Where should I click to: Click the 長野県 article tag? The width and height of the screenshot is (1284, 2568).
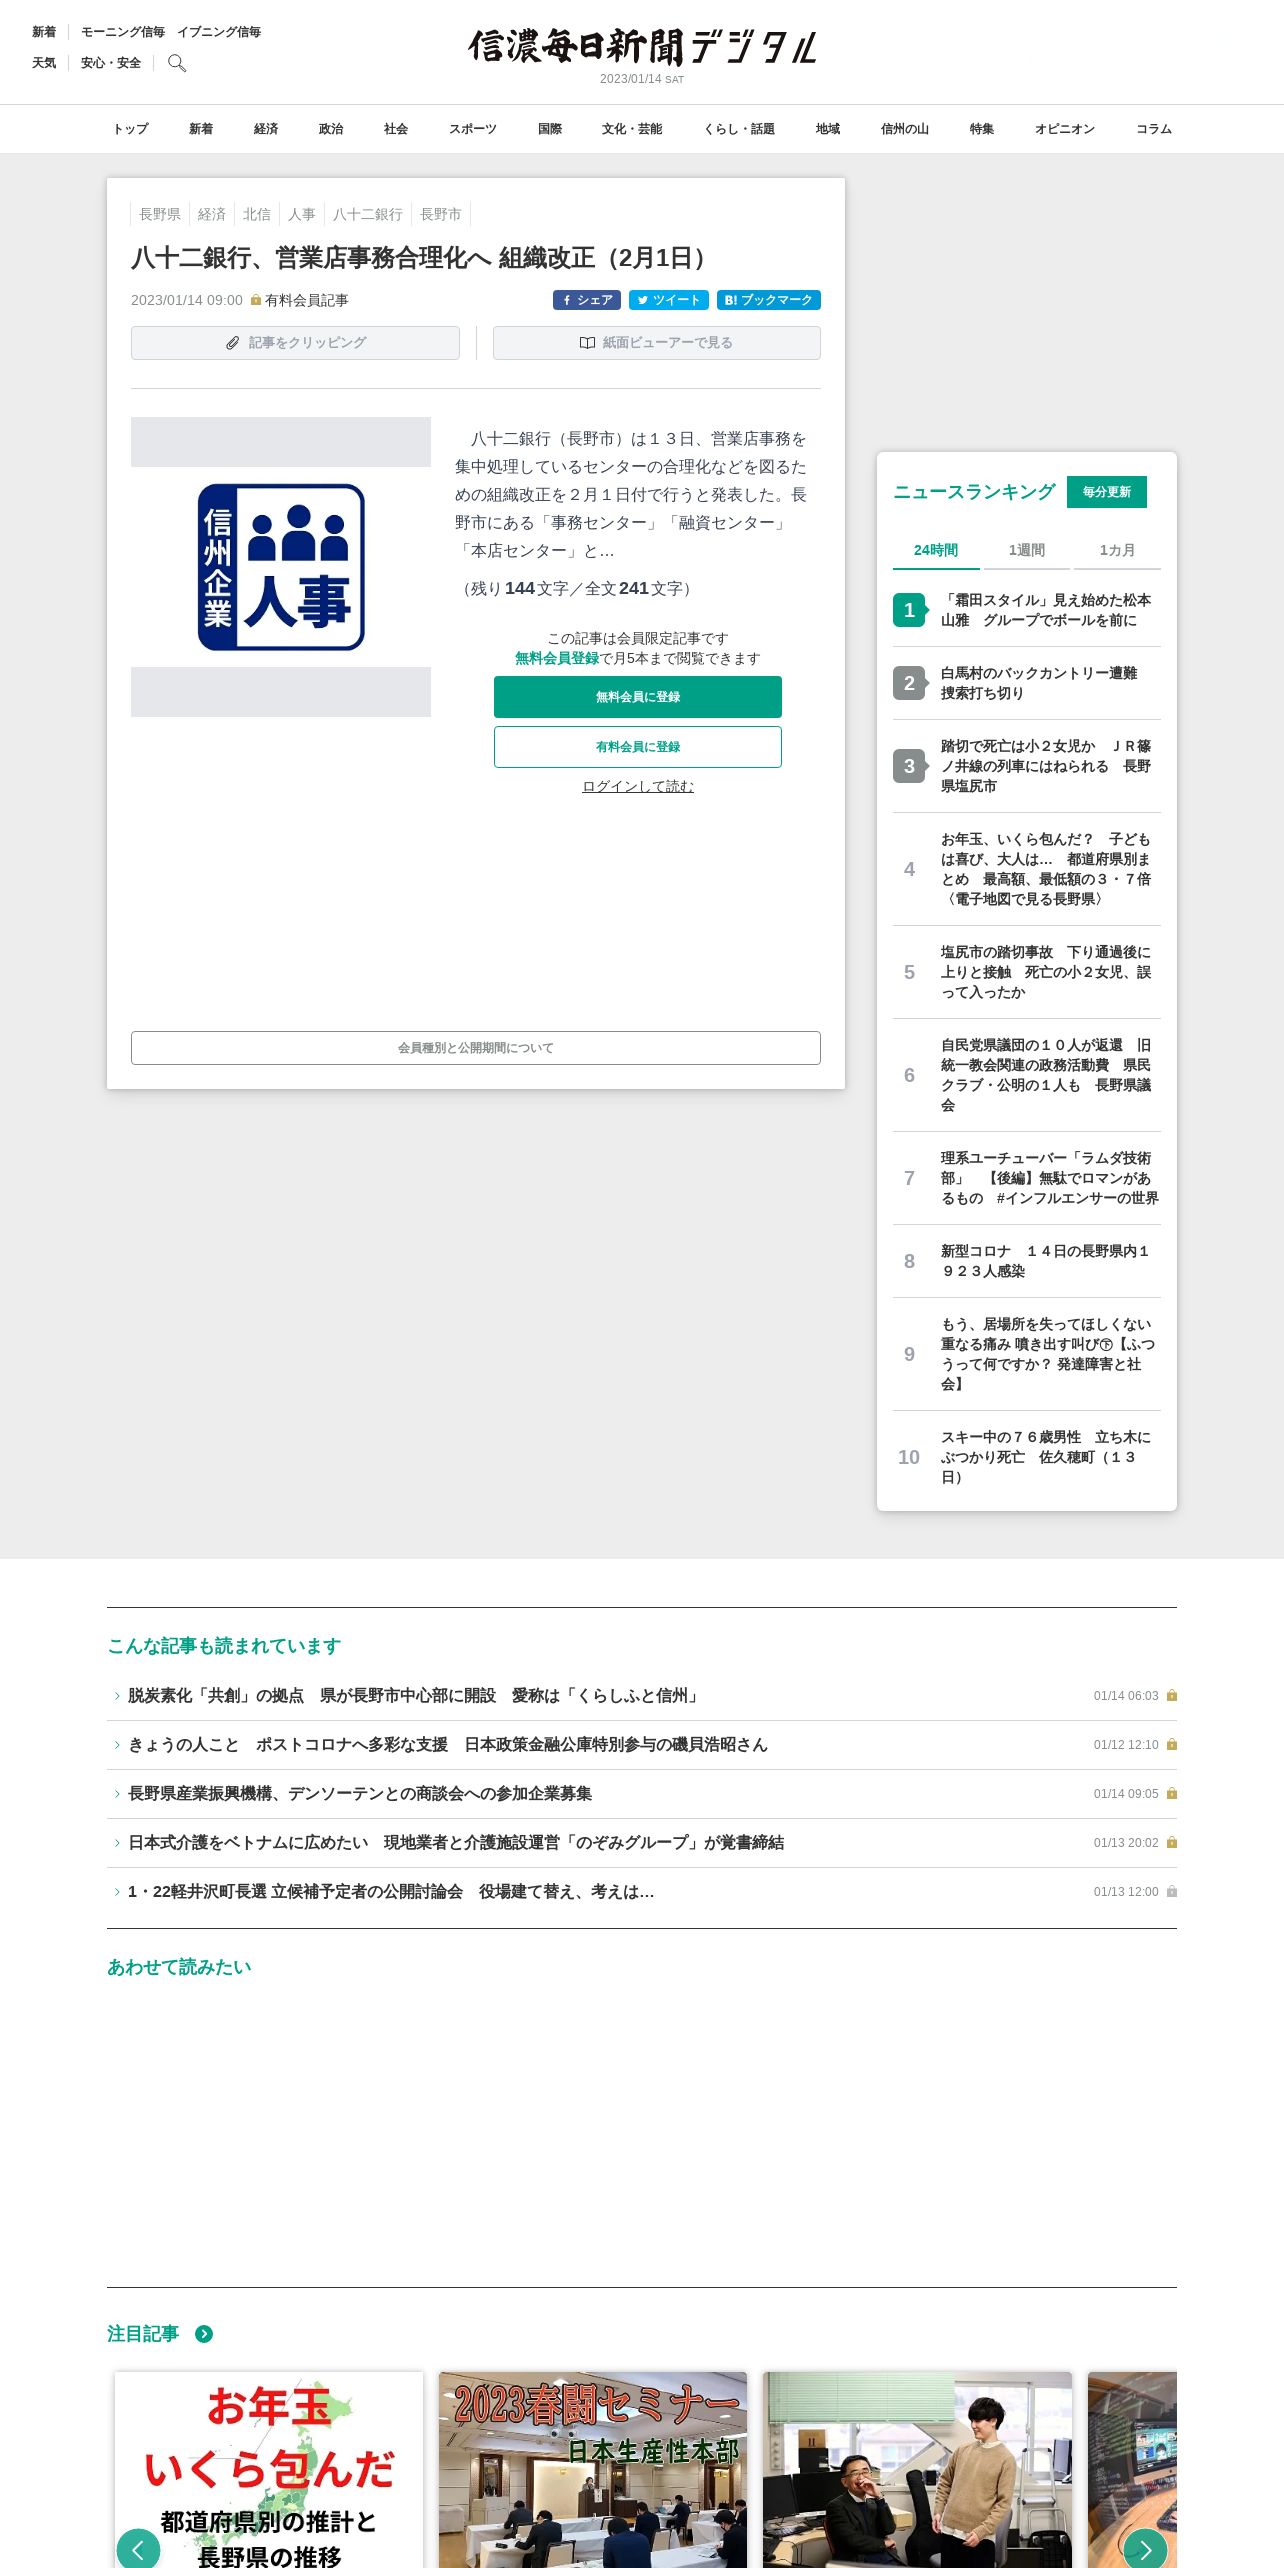(160, 214)
